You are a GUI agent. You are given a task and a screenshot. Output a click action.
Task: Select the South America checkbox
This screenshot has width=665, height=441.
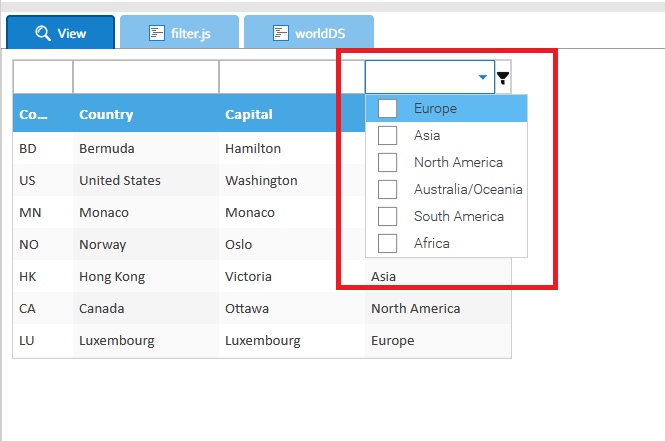(388, 216)
